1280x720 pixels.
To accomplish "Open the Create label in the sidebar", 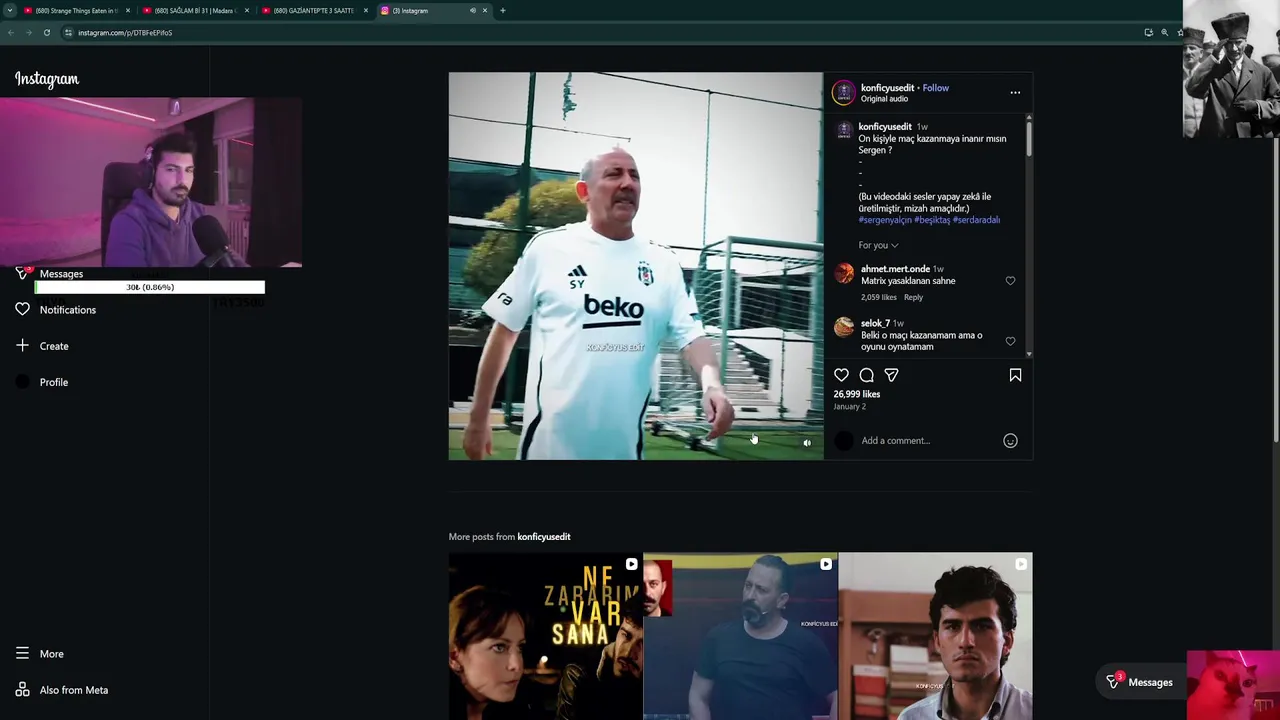I will [54, 346].
